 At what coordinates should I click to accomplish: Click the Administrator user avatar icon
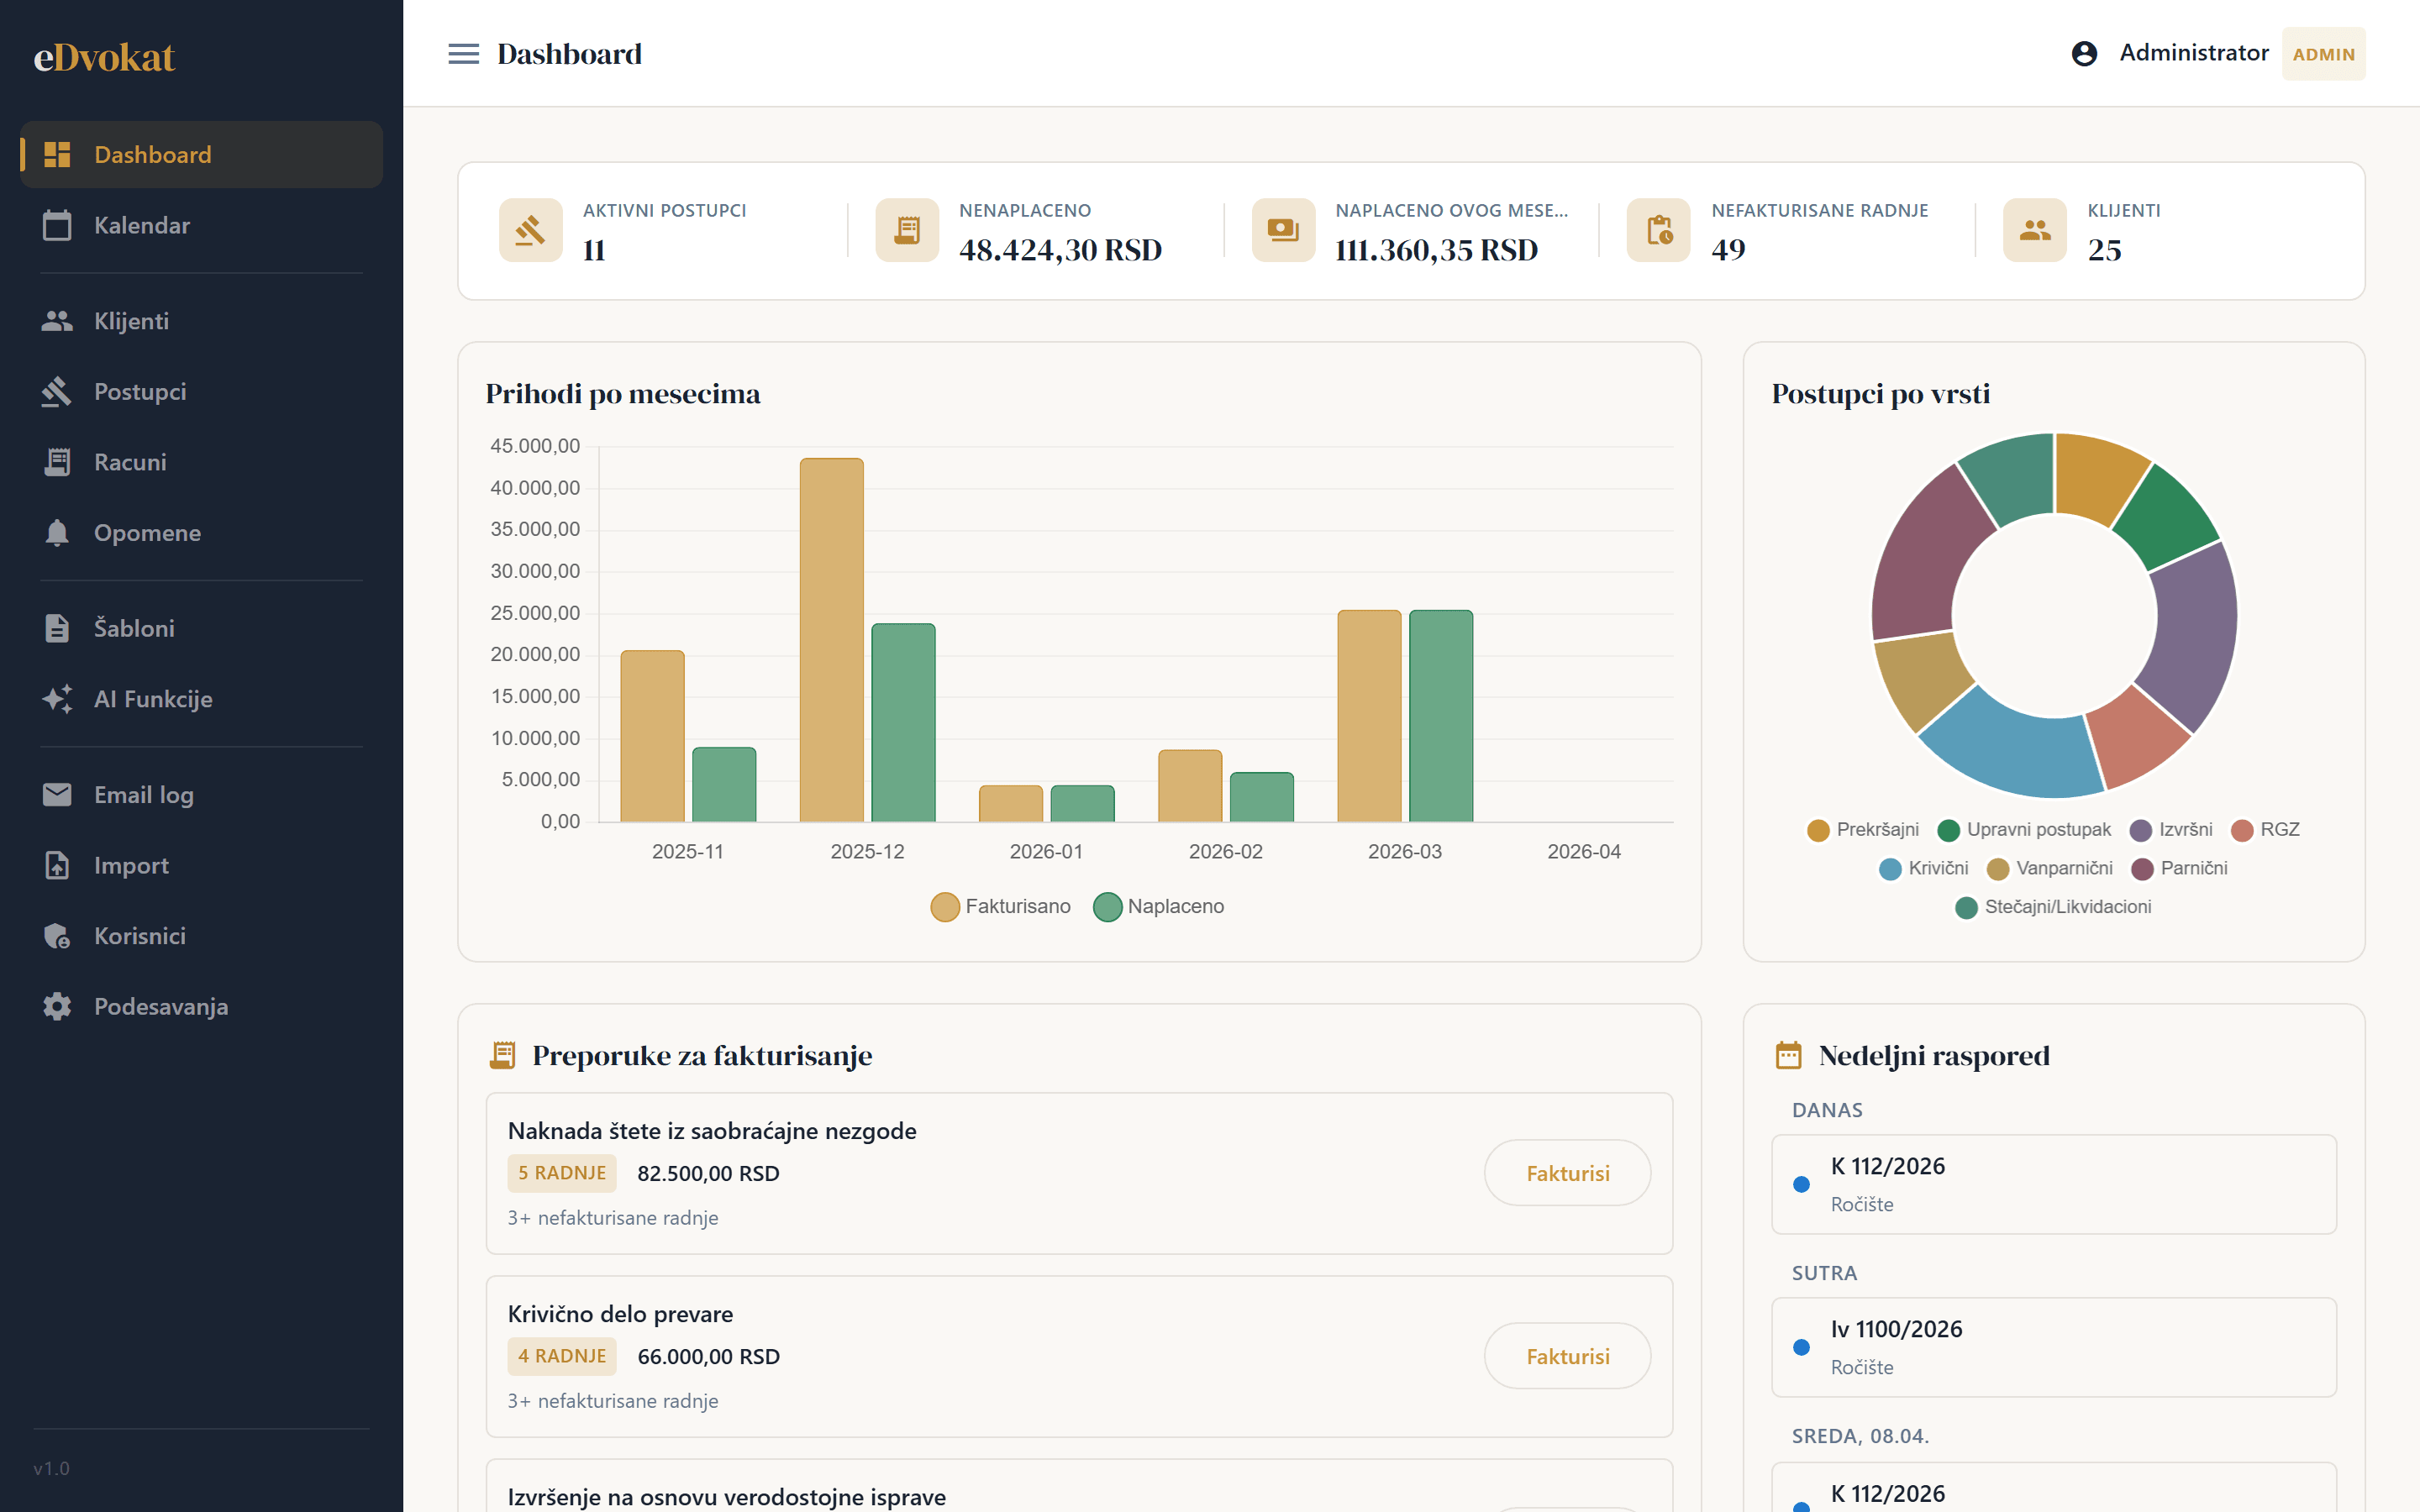[2084, 53]
